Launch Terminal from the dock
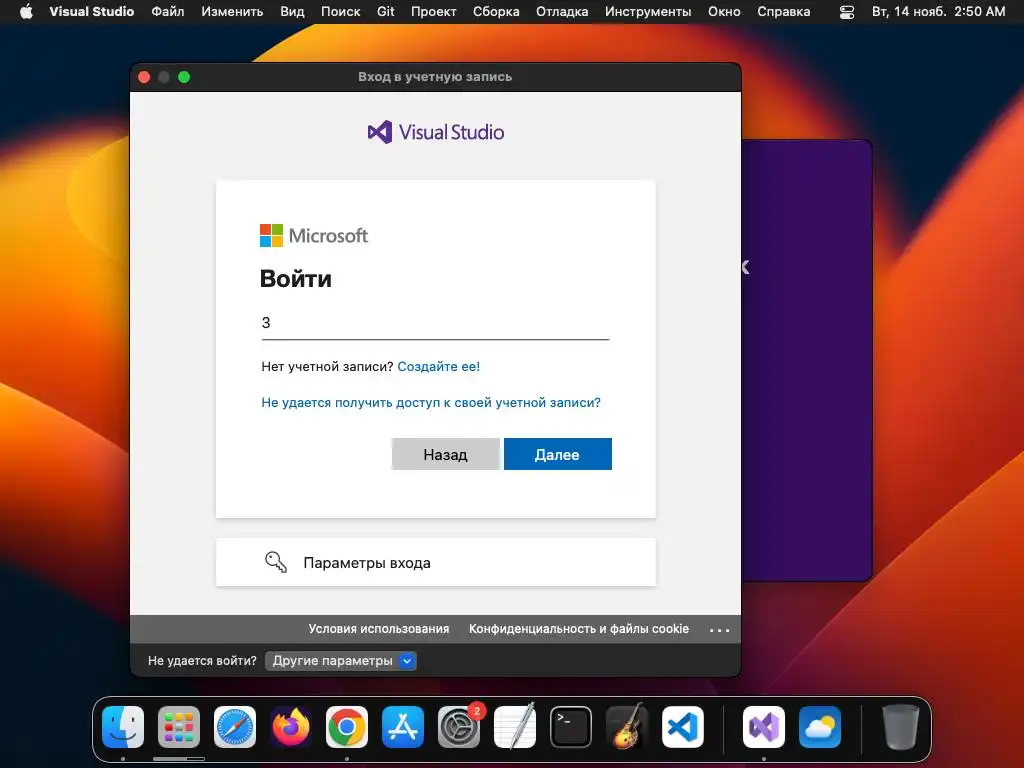The image size is (1024, 768). 571,727
